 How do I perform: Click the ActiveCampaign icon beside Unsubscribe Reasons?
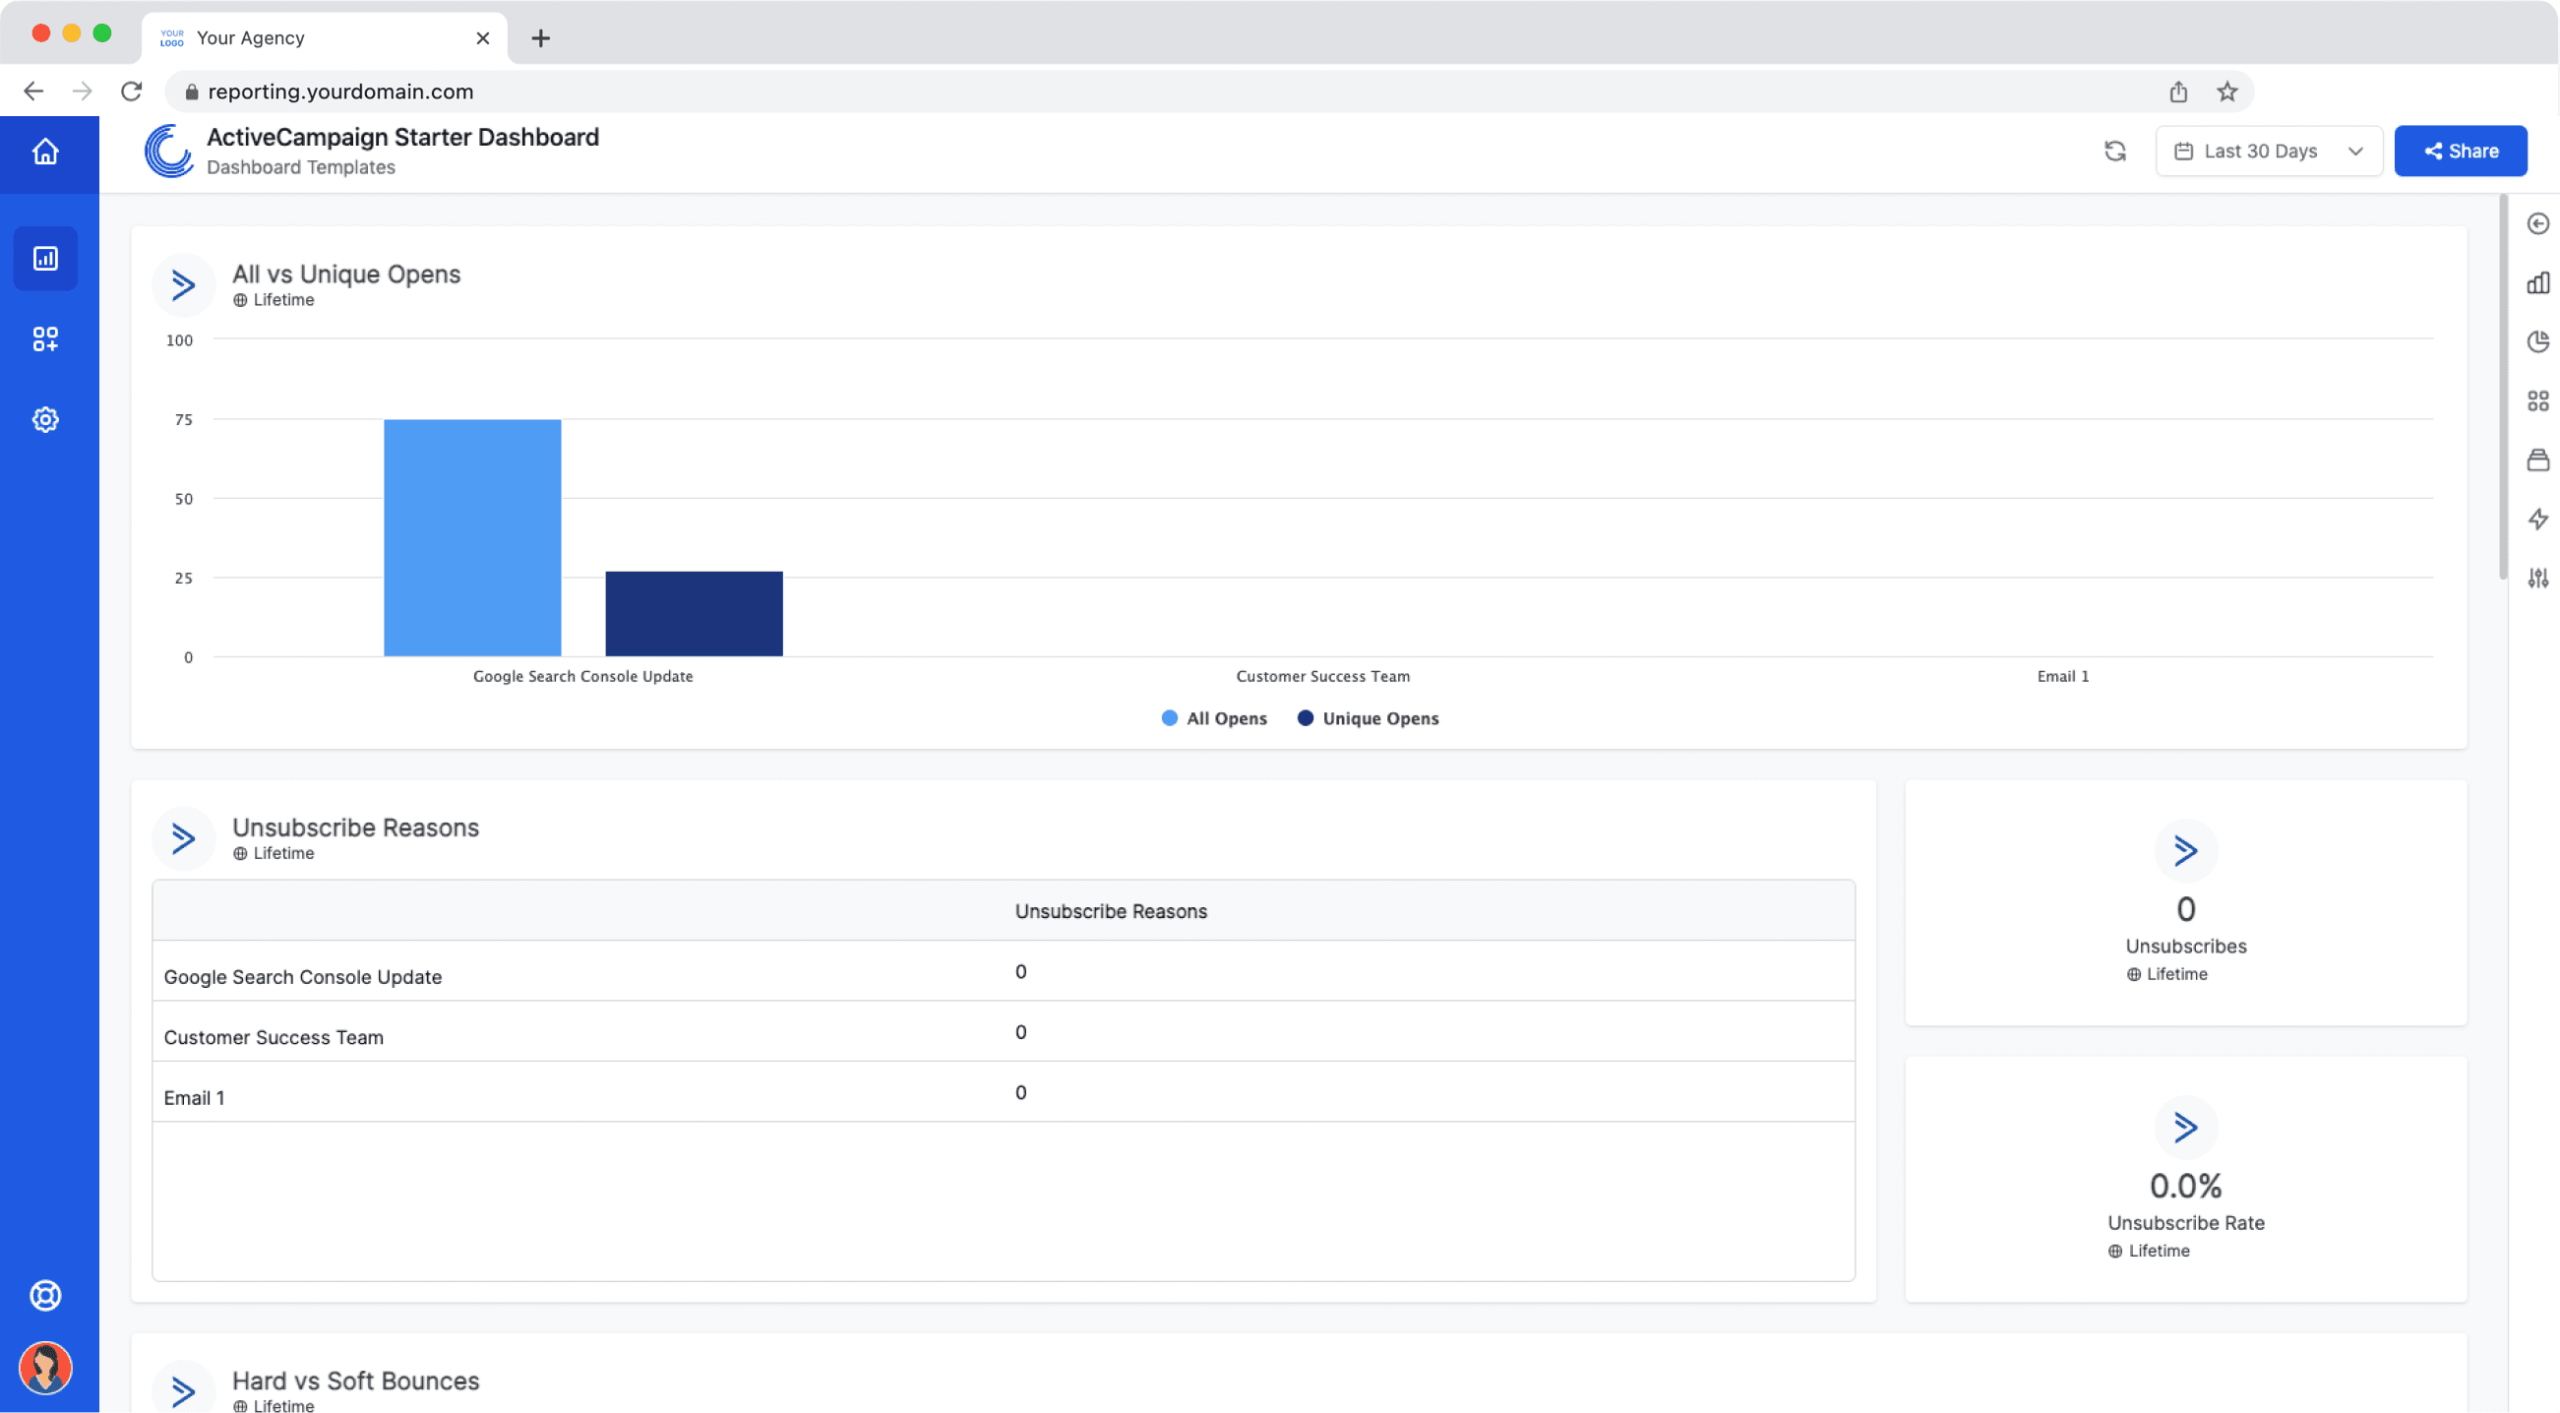click(183, 838)
